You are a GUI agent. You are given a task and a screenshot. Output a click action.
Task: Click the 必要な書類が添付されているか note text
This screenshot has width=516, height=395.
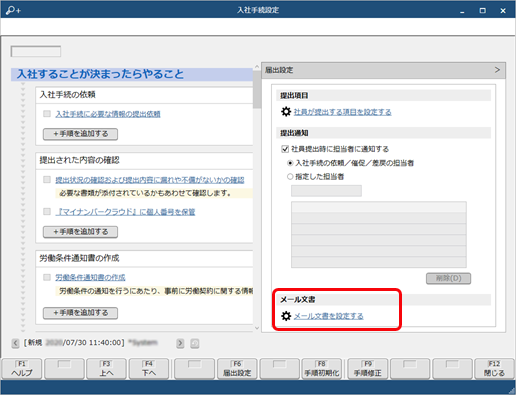click(x=145, y=193)
